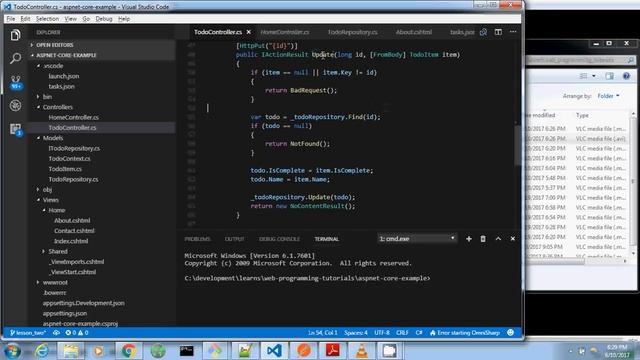Image resolution: width=640 pixels, height=360 pixels.
Task: Open _ViewImports.cshtml in the explorer
Action: coord(76,262)
